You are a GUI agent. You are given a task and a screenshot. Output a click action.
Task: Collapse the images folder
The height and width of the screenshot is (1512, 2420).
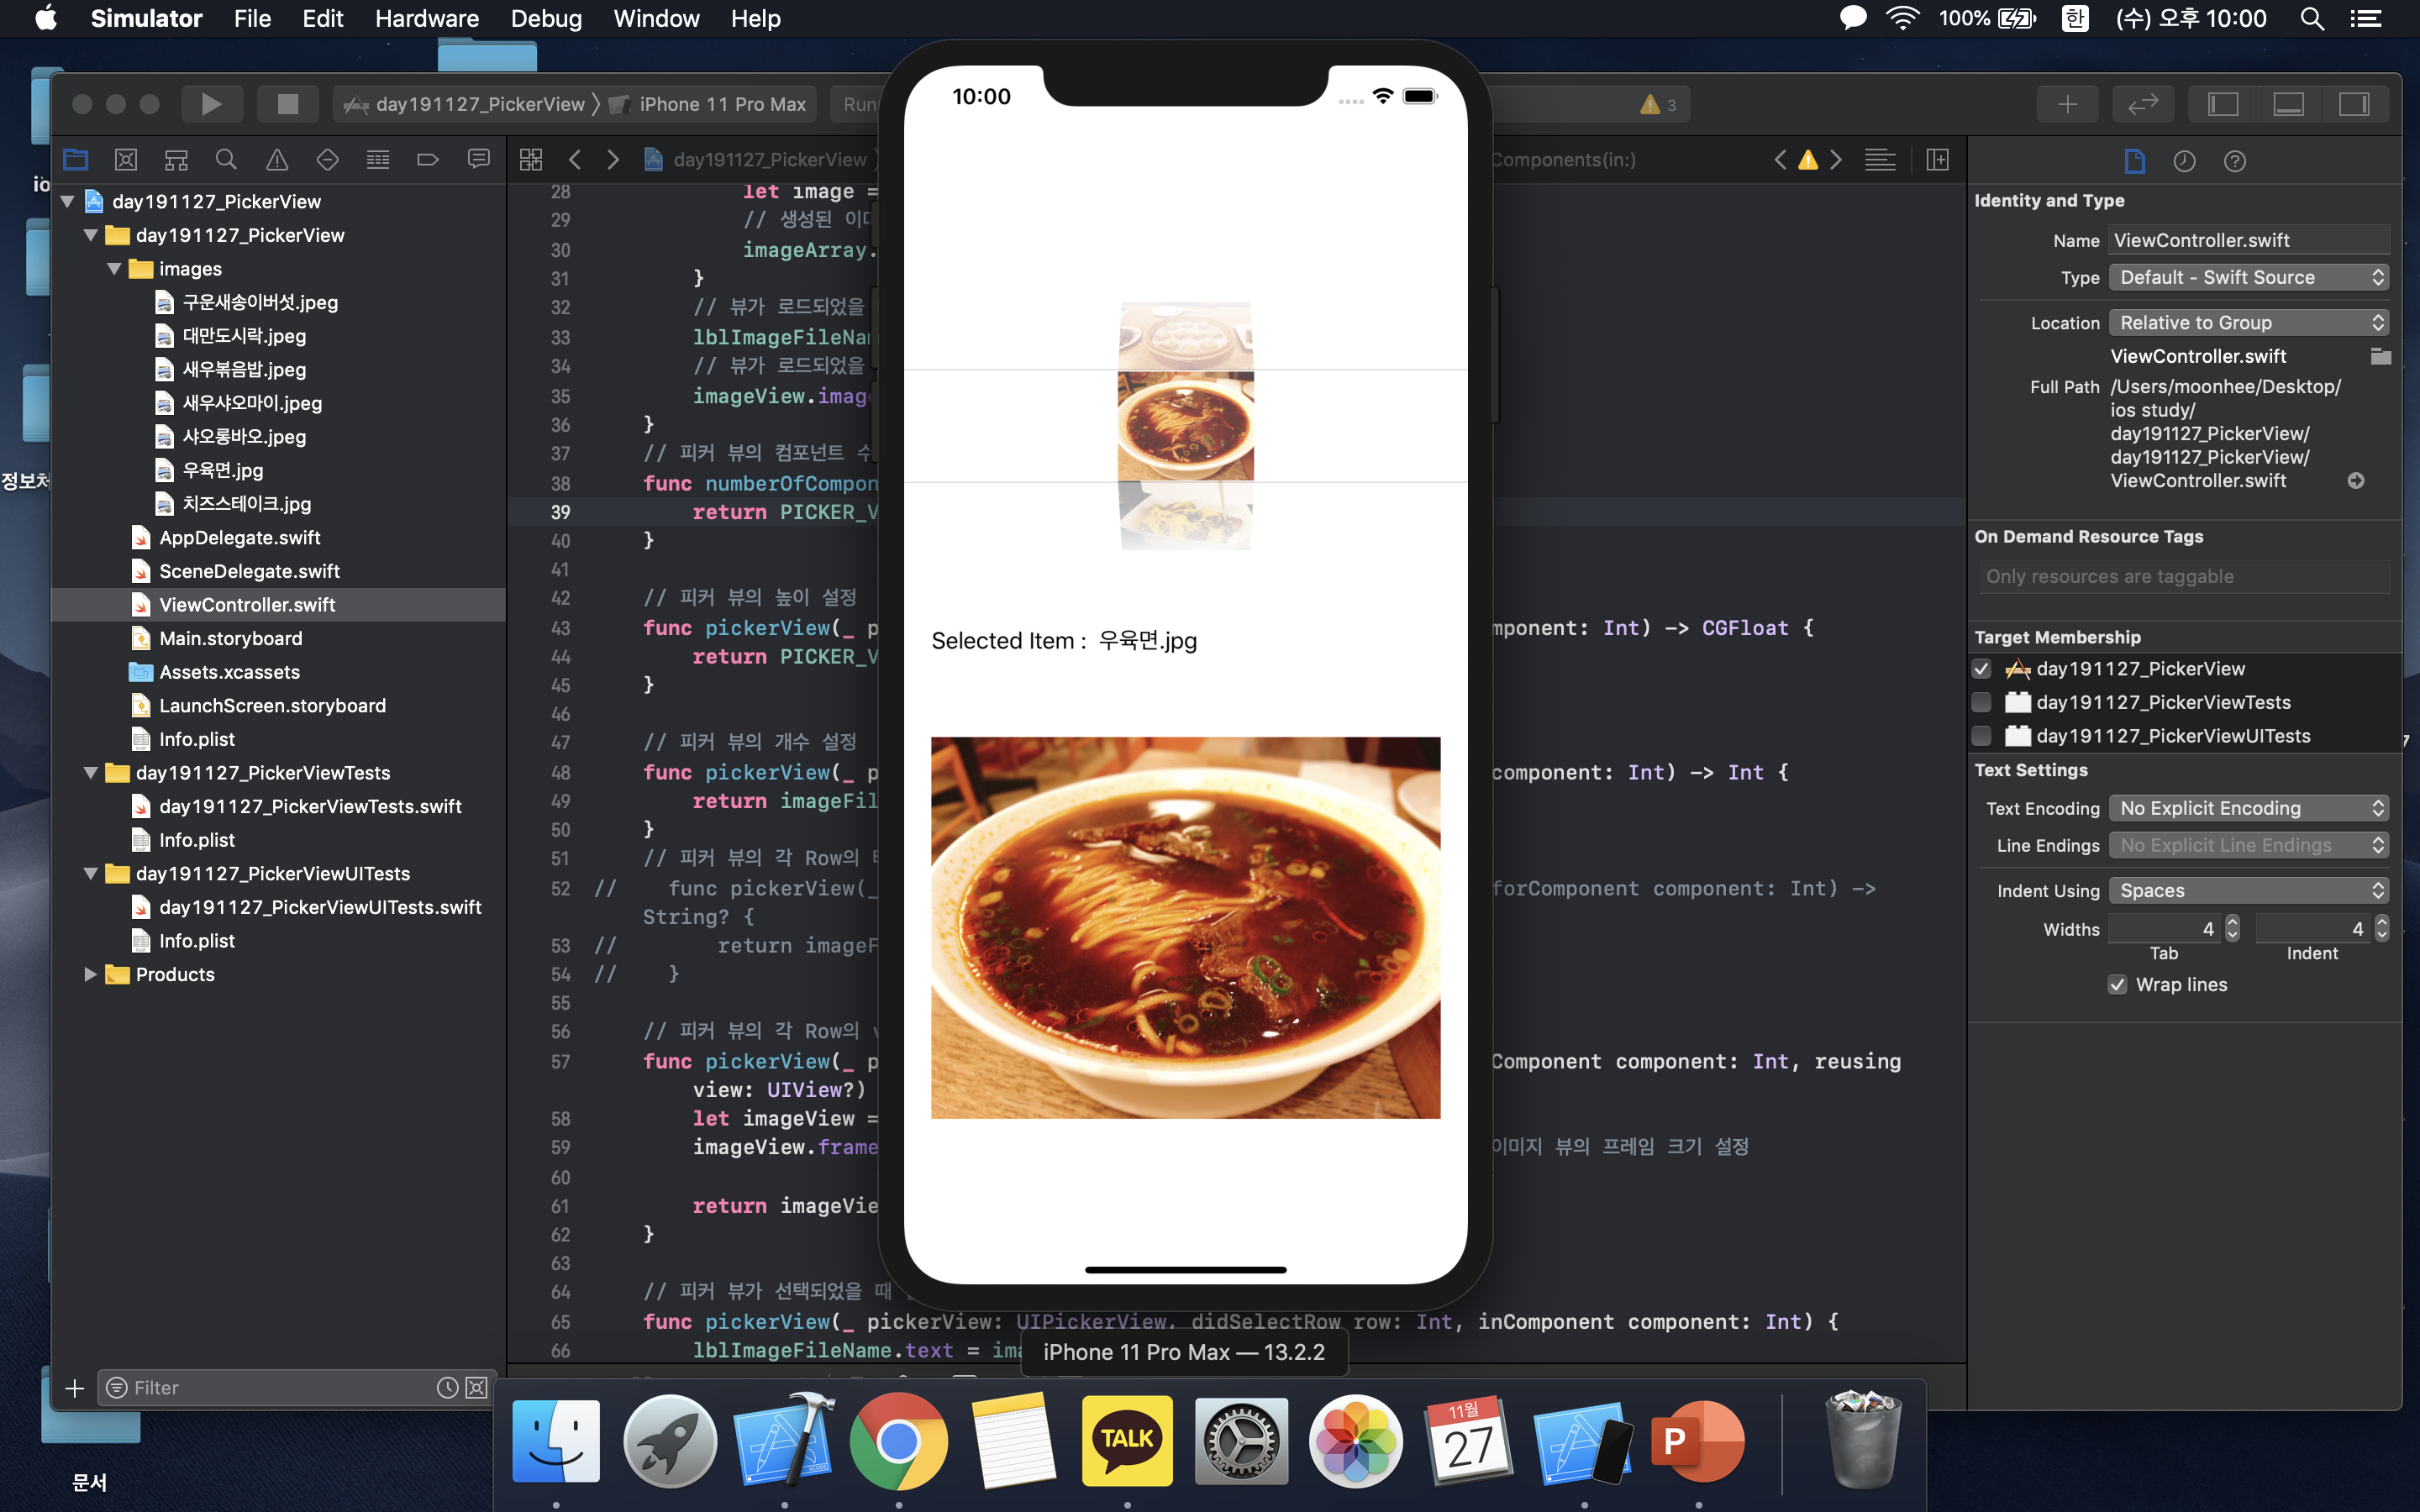[114, 269]
